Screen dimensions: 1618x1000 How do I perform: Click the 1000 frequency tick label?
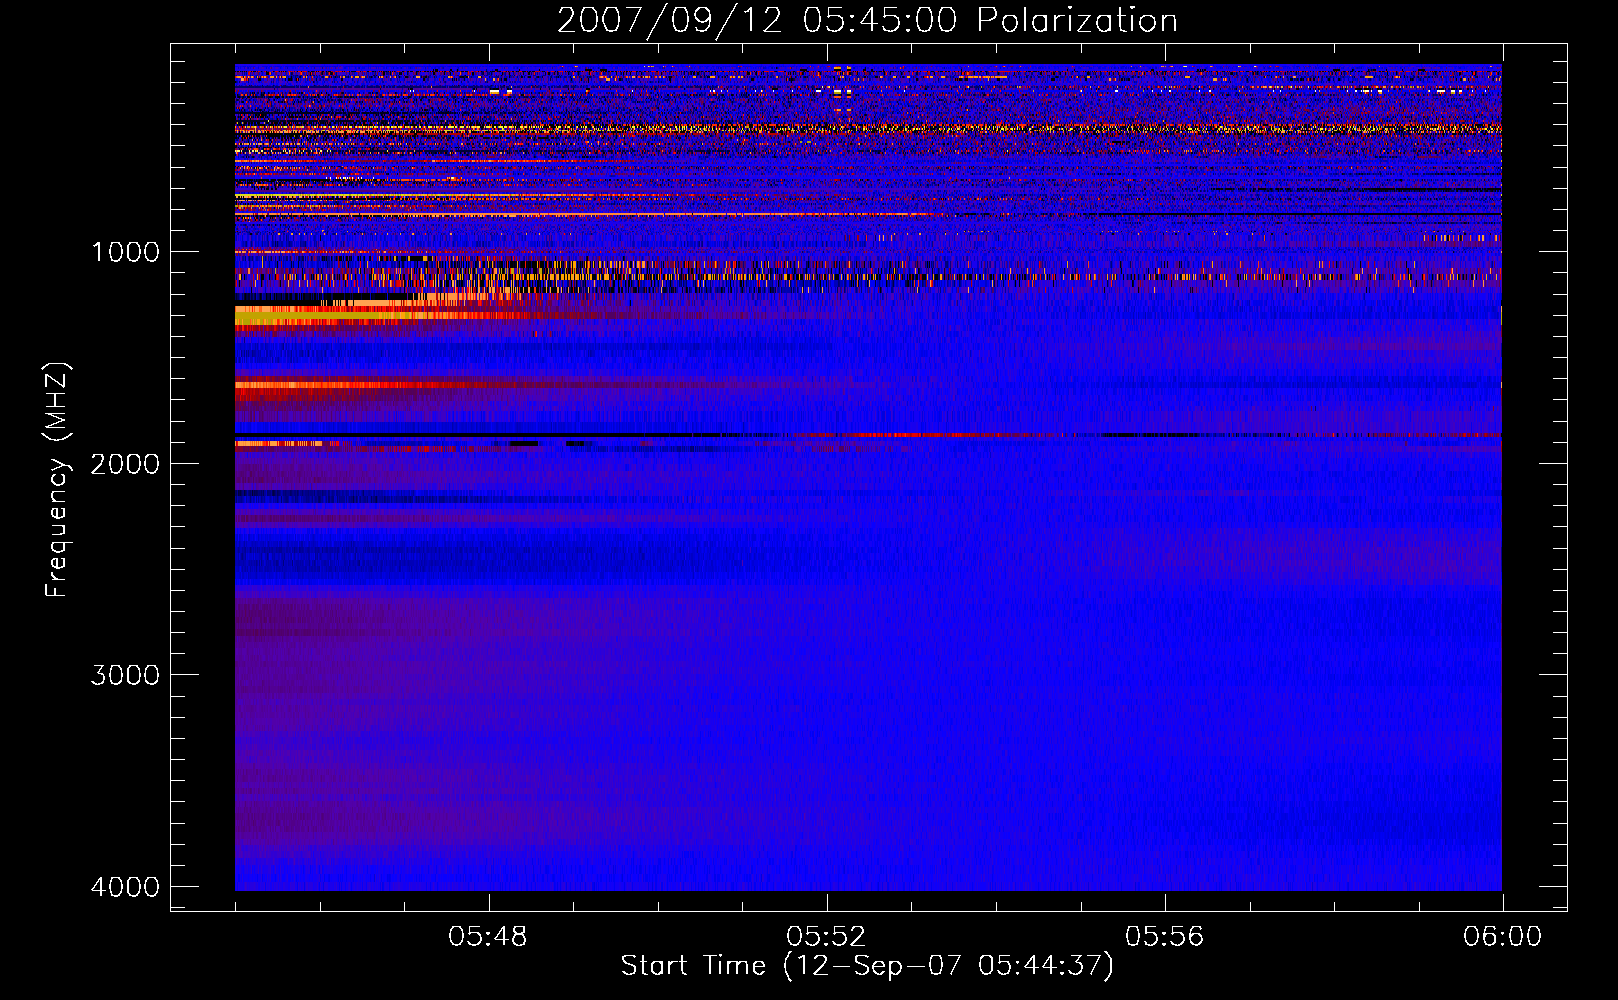125,251
